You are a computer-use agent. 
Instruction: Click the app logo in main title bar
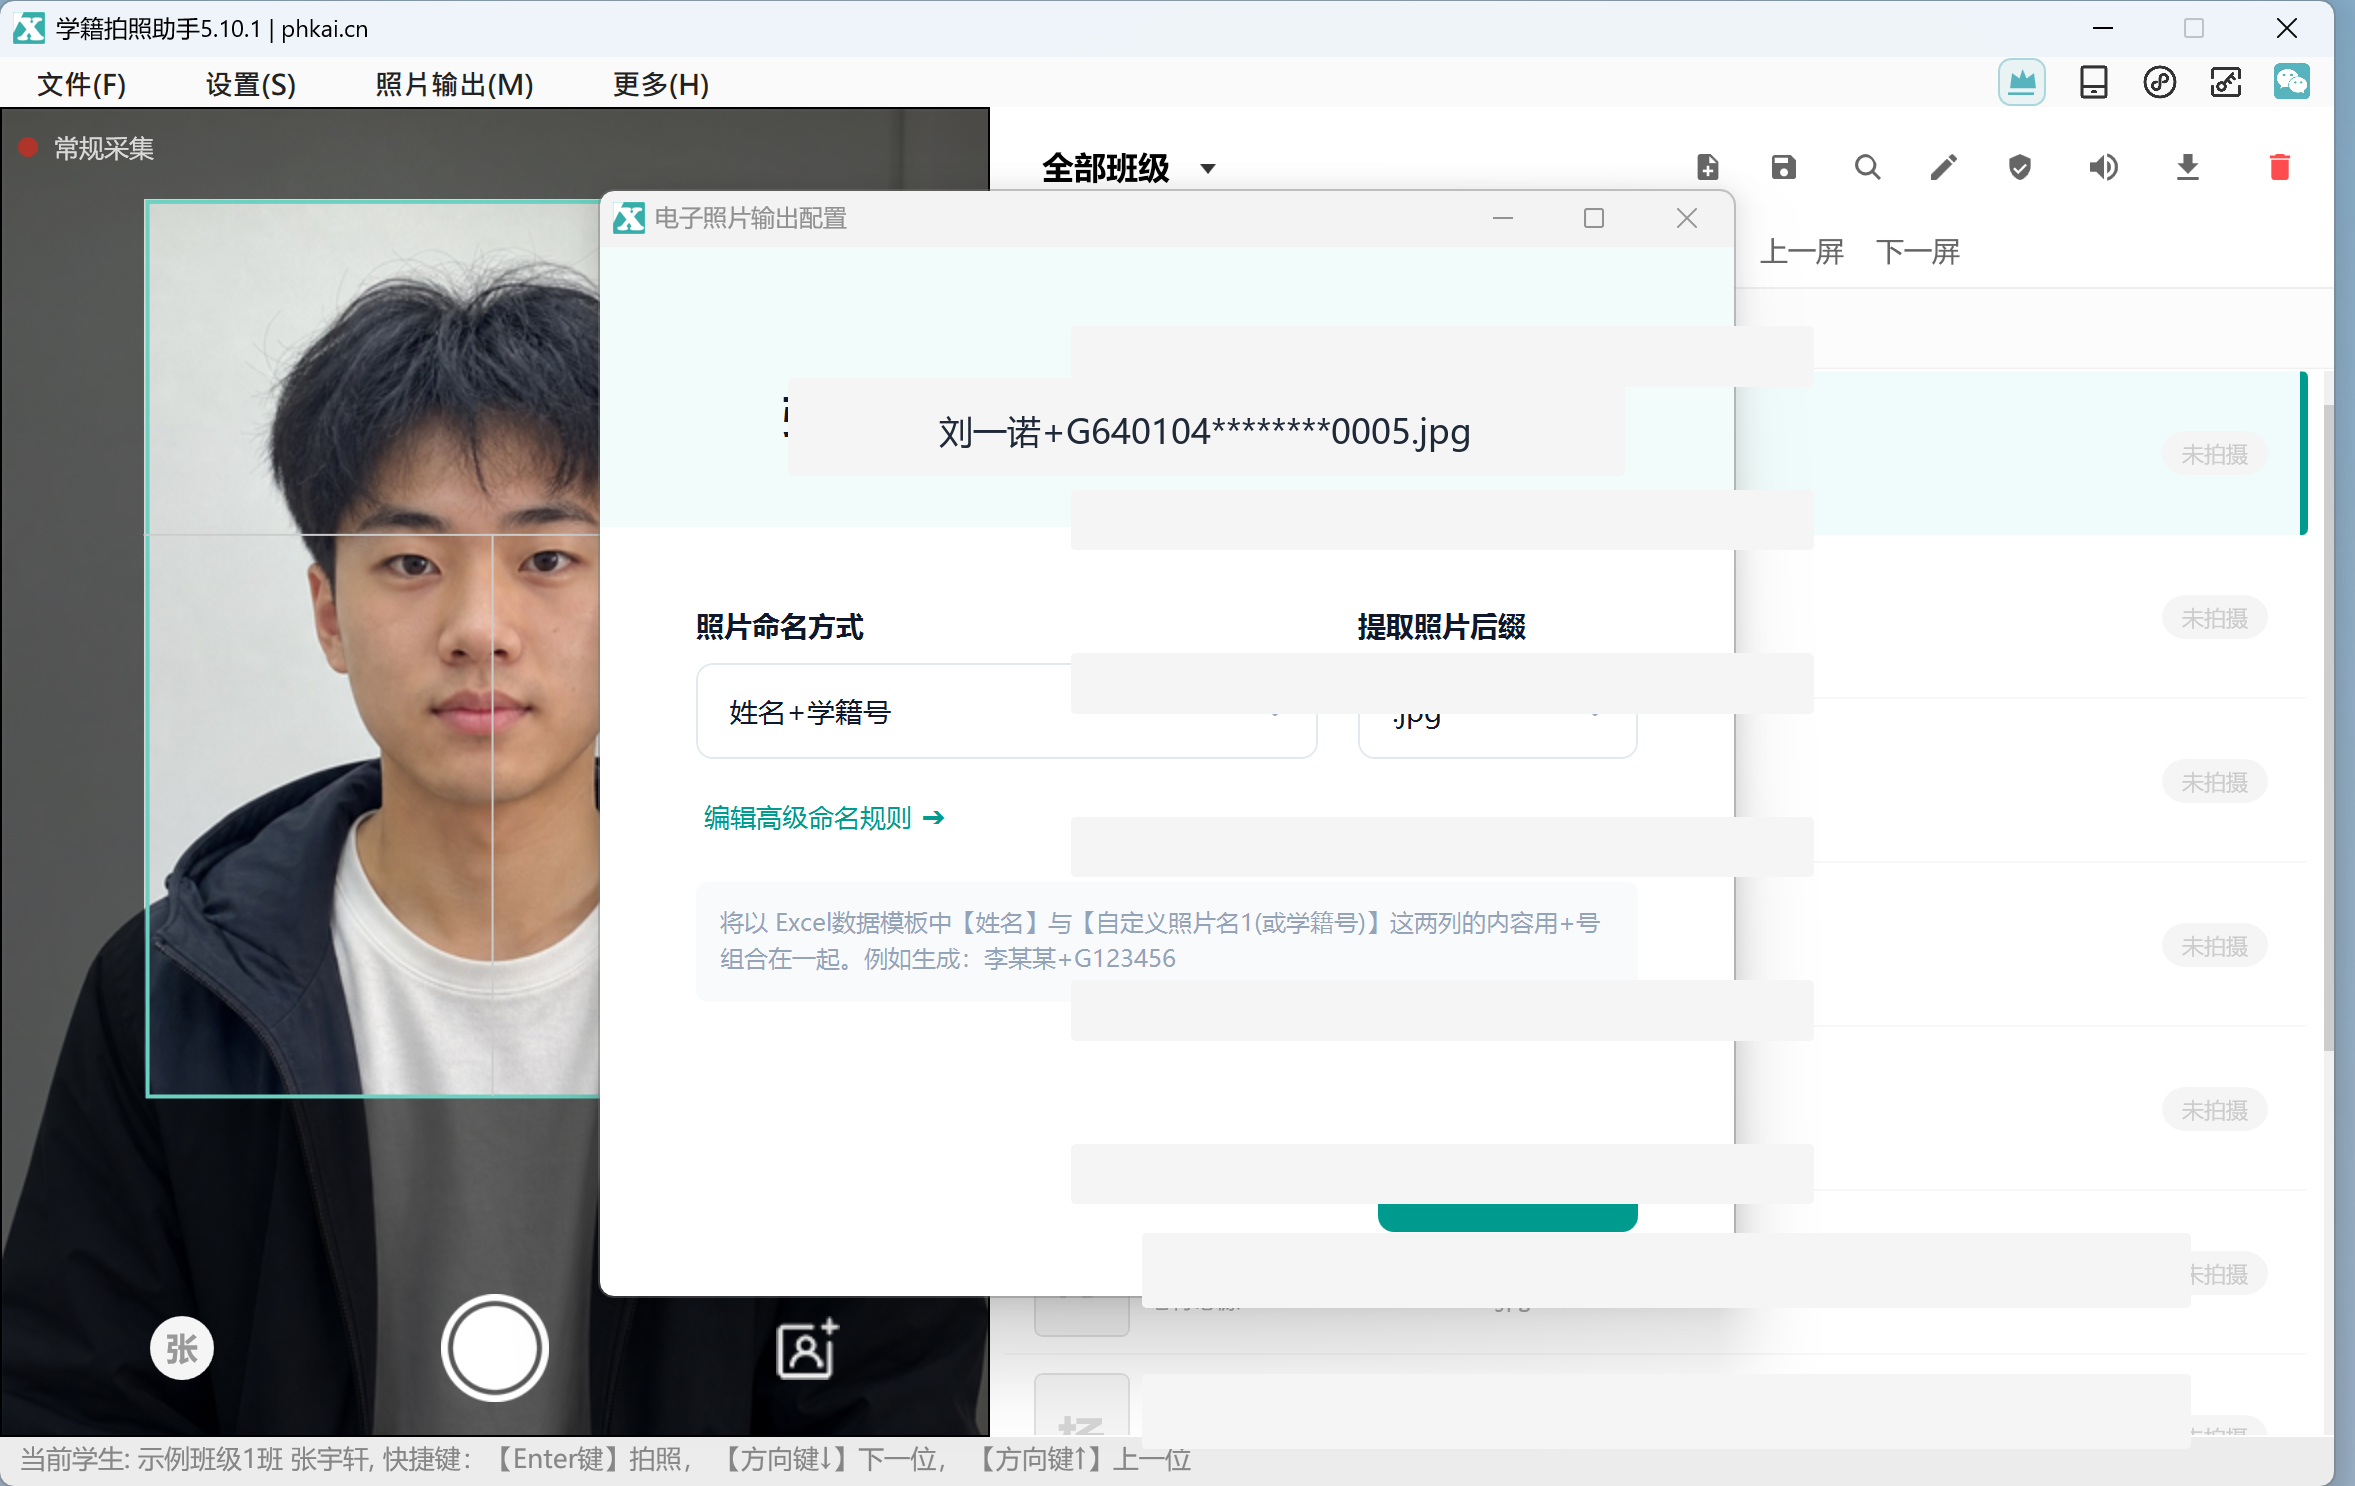pyautogui.click(x=29, y=28)
